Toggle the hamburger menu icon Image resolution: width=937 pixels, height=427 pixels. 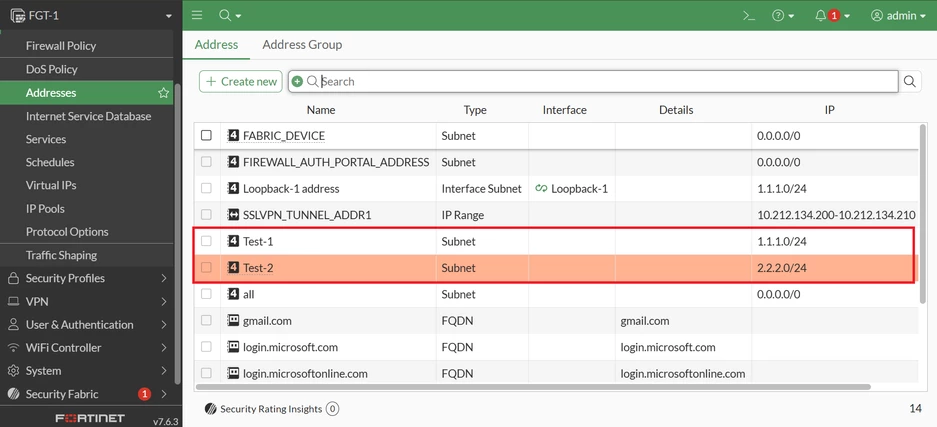[x=197, y=16]
